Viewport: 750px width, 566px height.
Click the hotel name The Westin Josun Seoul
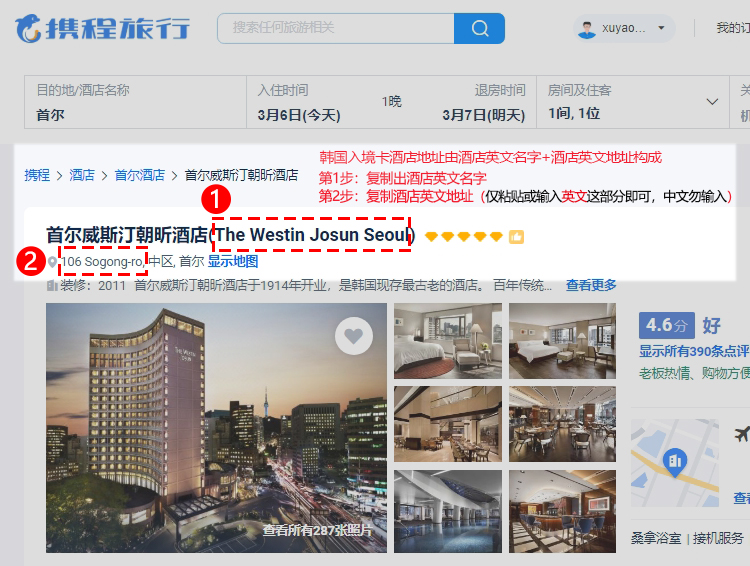[312, 234]
